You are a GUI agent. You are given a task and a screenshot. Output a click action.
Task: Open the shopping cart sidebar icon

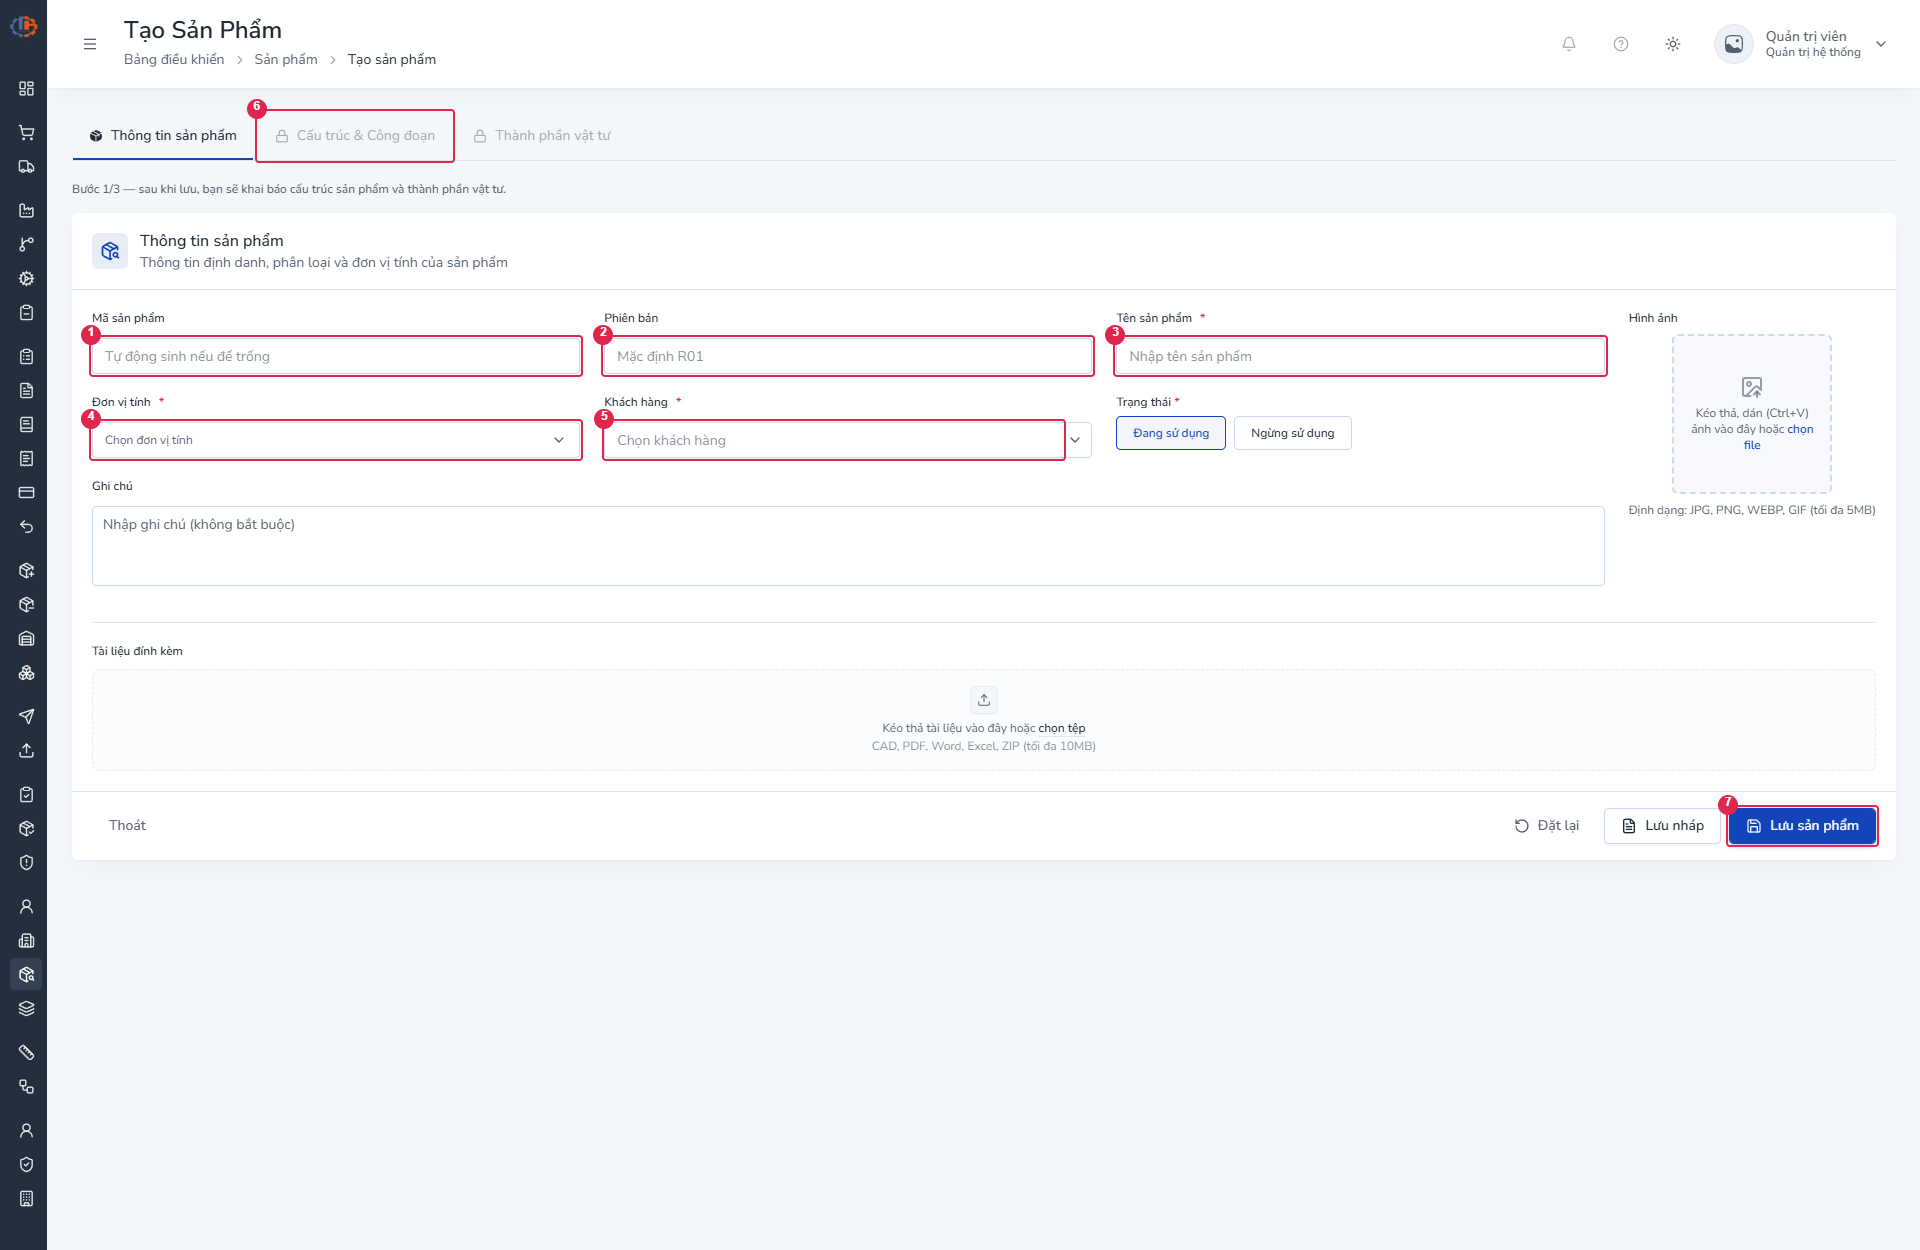27,133
